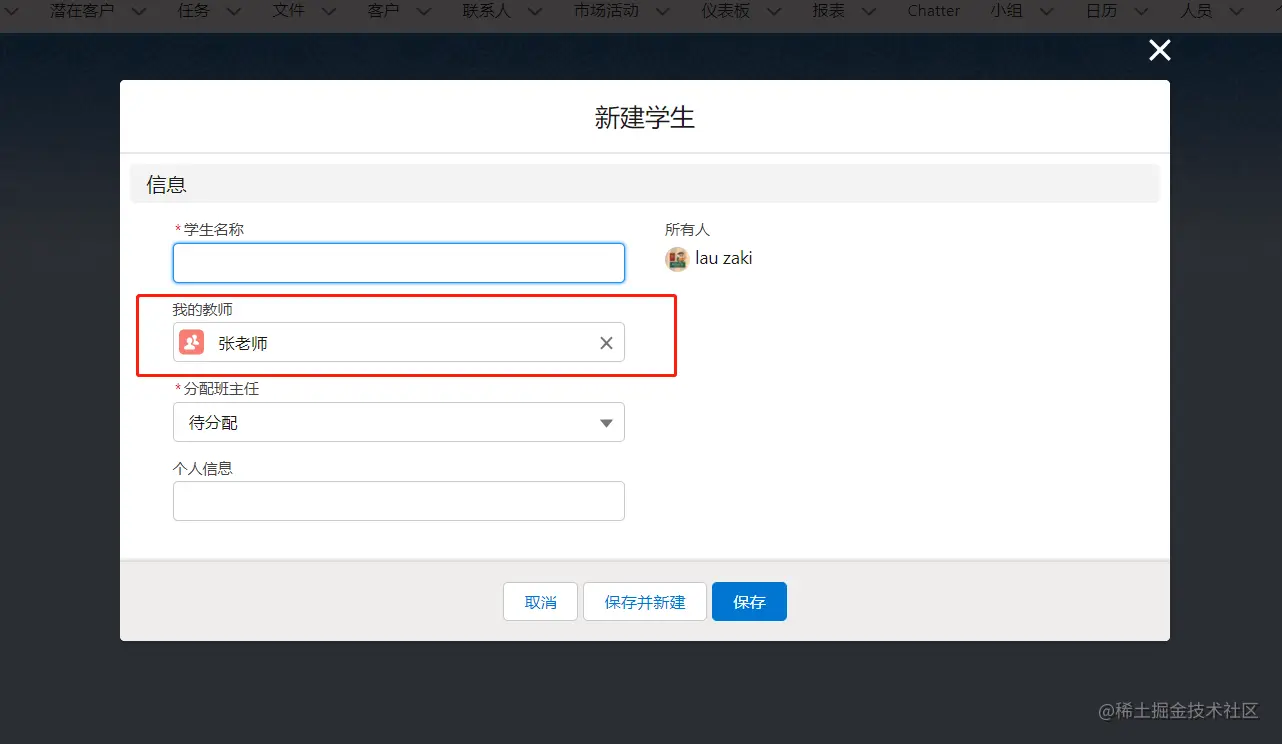Screen dimensions: 1282x744
Task: Expand the chevron next to 日历
Action: tap(1141, 12)
